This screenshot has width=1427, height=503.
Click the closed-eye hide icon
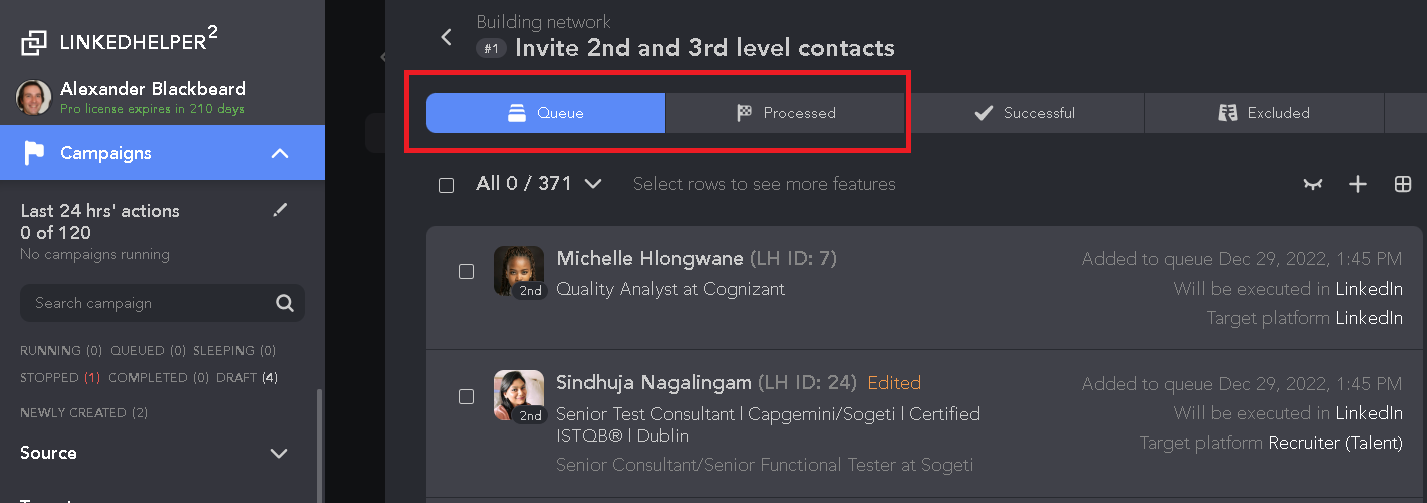[x=1313, y=184]
